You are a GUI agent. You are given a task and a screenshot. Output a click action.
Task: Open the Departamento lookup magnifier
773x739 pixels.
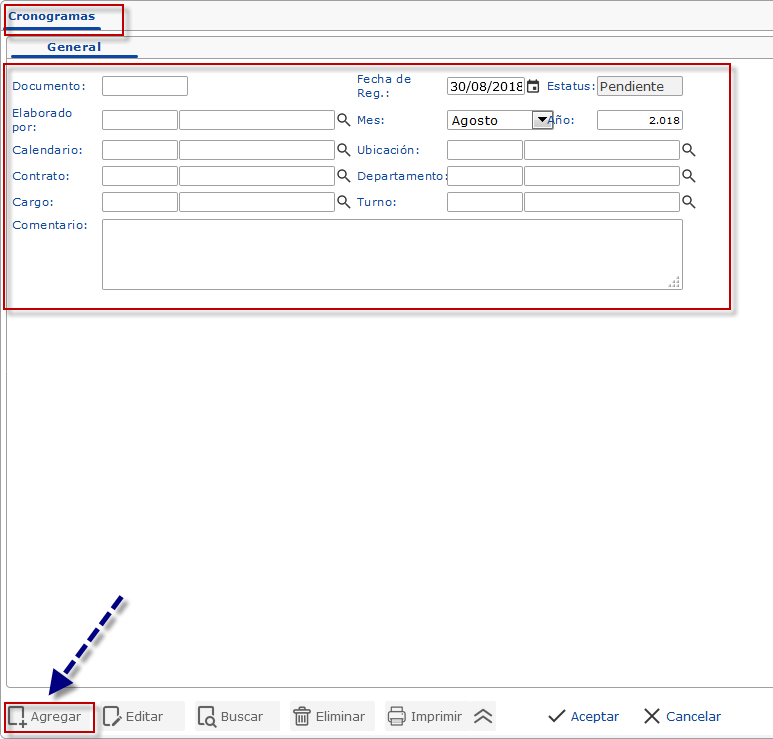coord(688,176)
